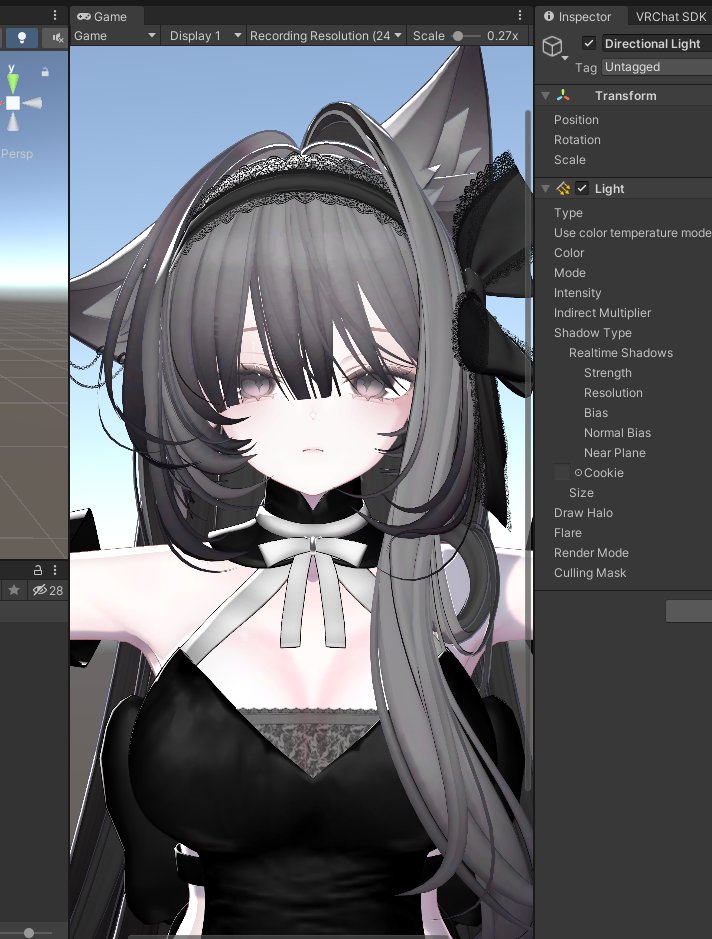Click the Directional Light name field

pos(657,44)
